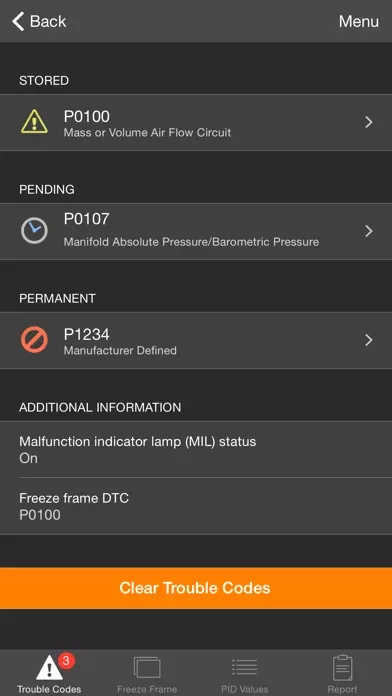Tap the PID Values list icon
This screenshot has width=392, height=696.
click(x=245, y=668)
